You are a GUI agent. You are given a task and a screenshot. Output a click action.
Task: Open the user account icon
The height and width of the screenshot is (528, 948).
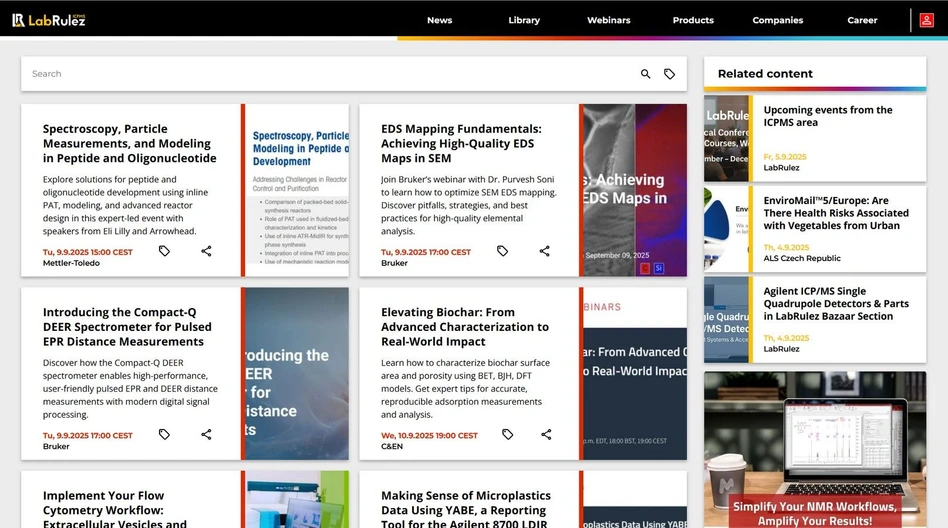(926, 20)
